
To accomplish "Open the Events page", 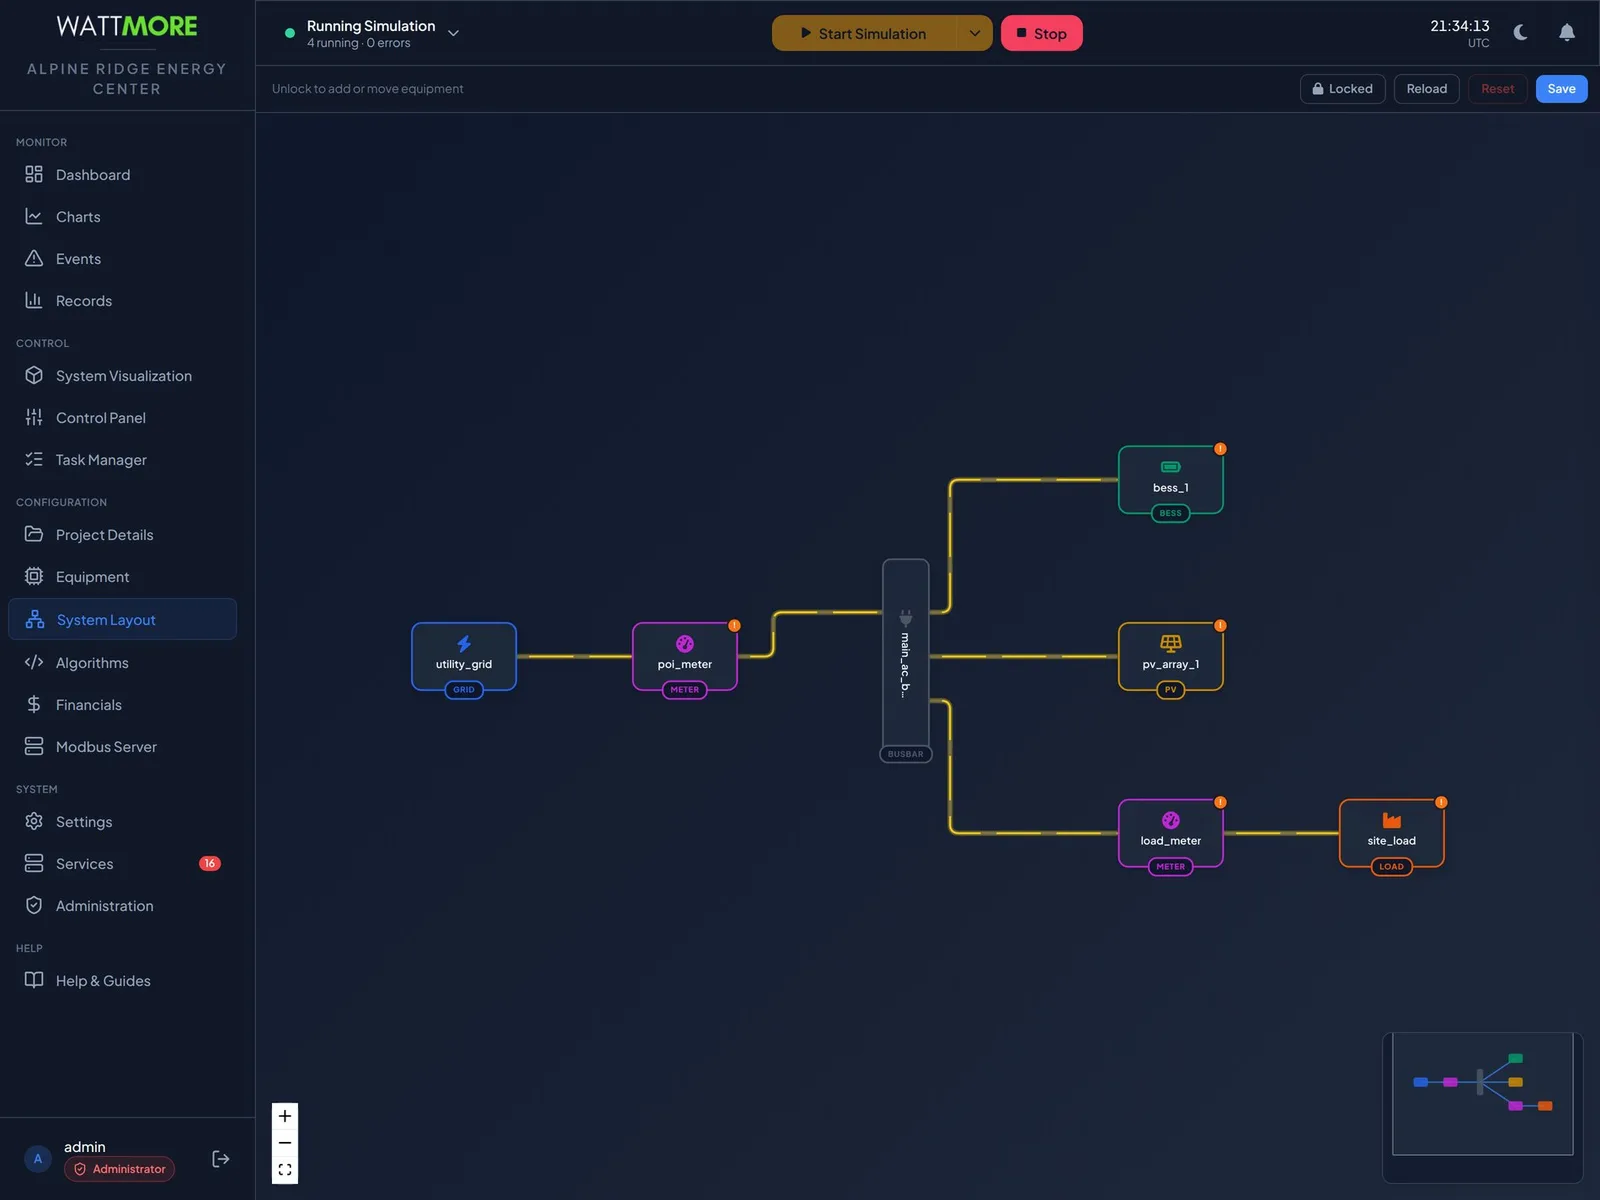I will point(122,259).
